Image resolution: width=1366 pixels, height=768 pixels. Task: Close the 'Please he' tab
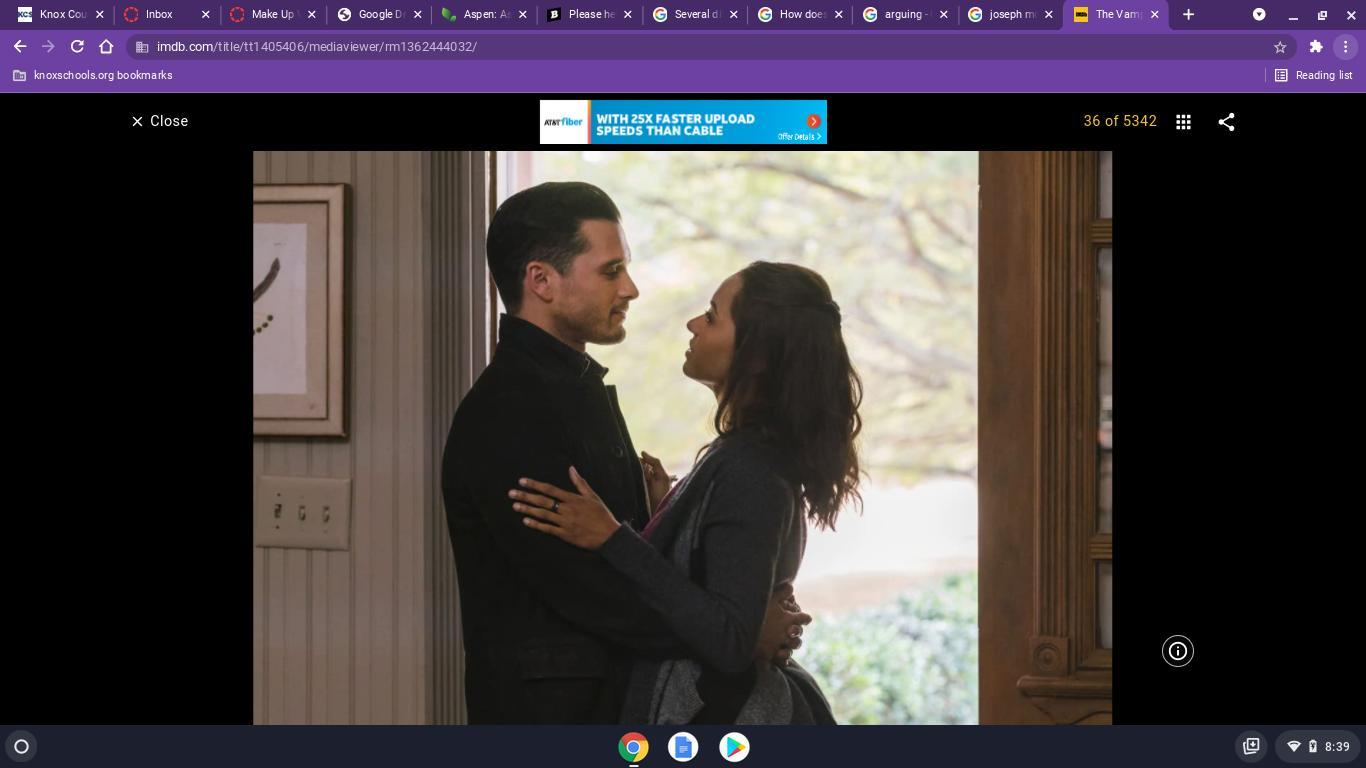[x=628, y=15]
